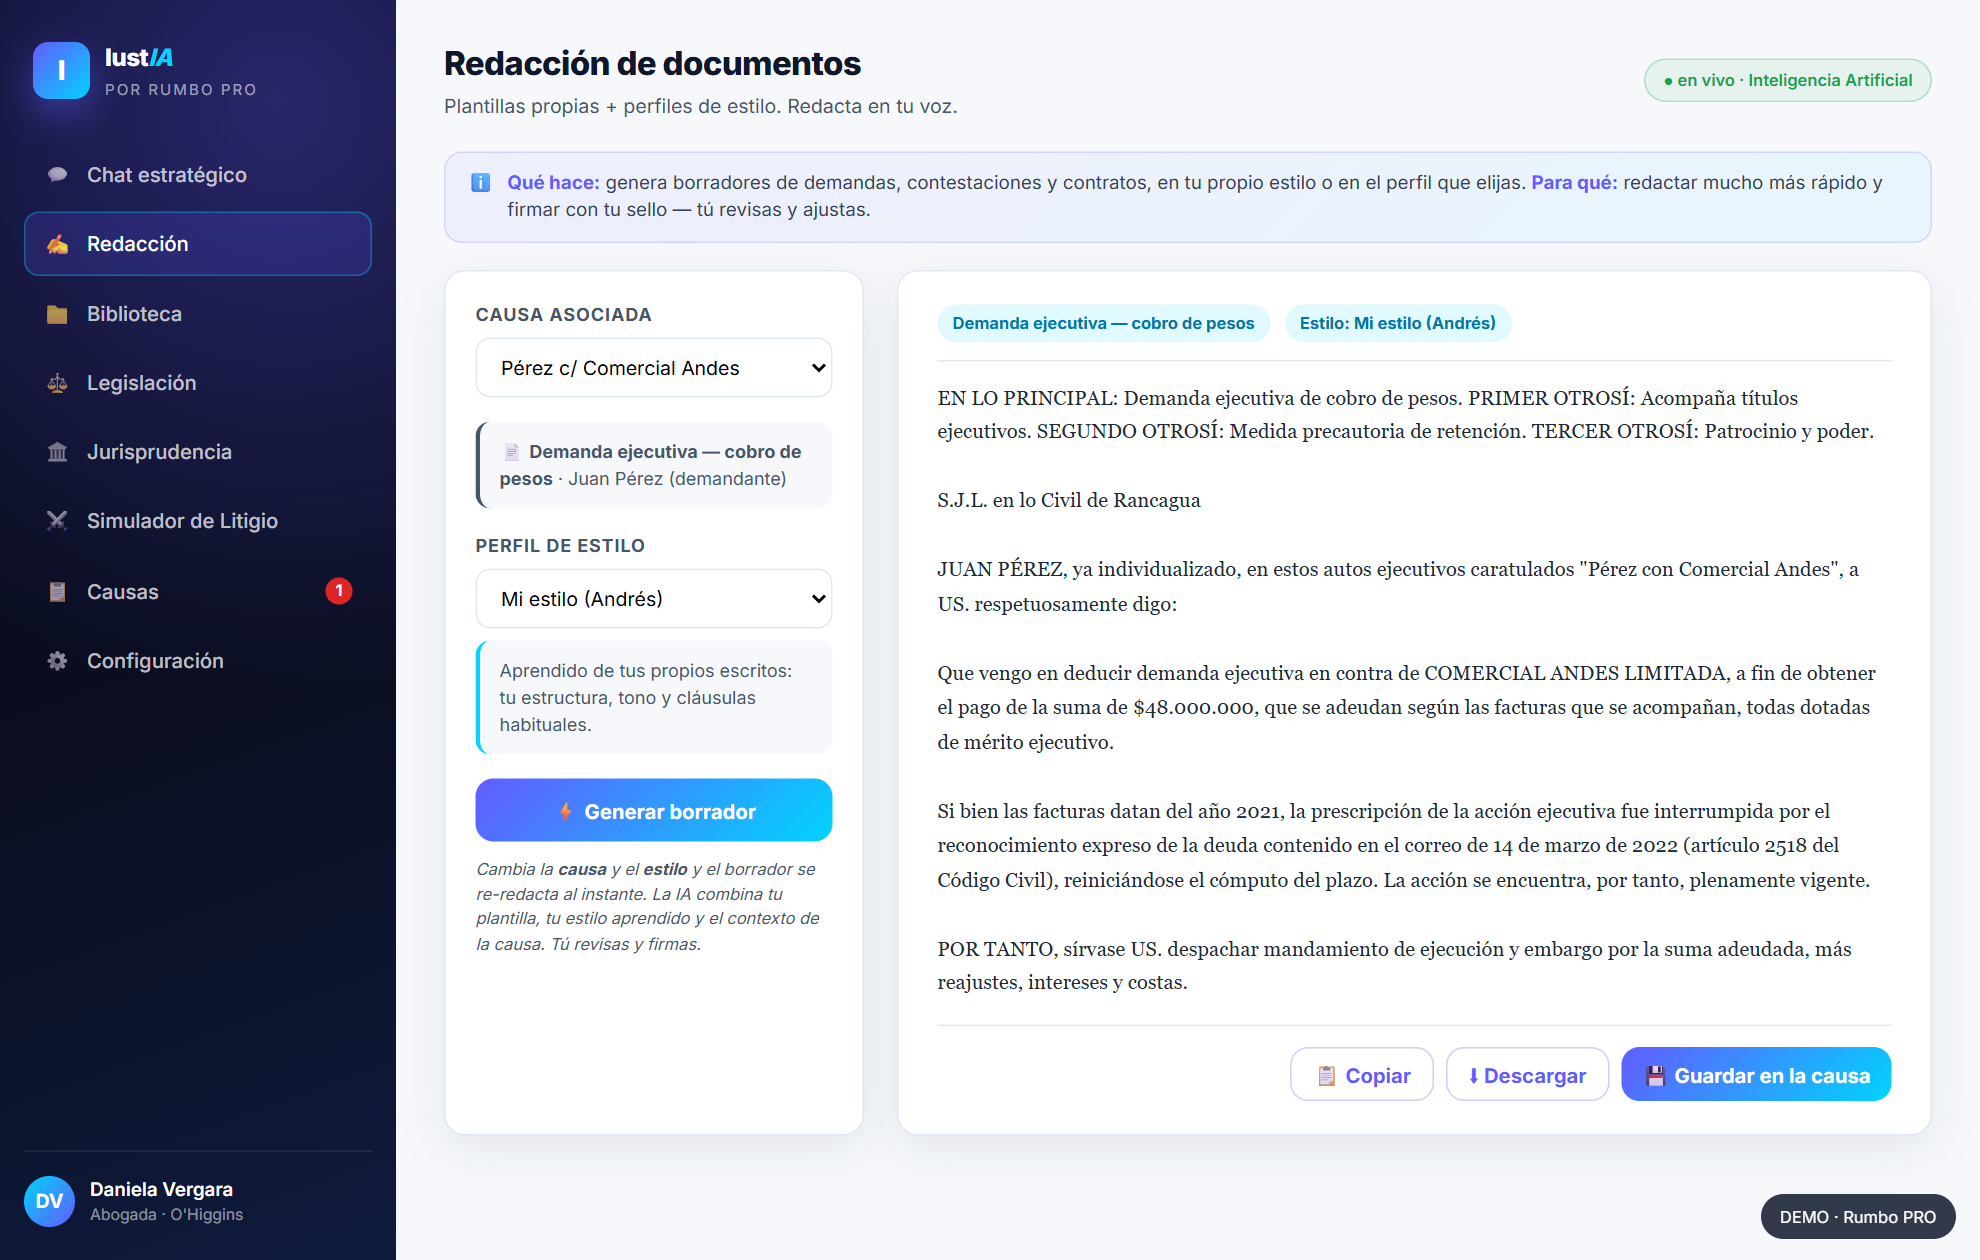This screenshot has width=1980, height=1260.
Task: Click the 'en vivo · Inteligencia Artificial' badge
Action: point(1788,81)
